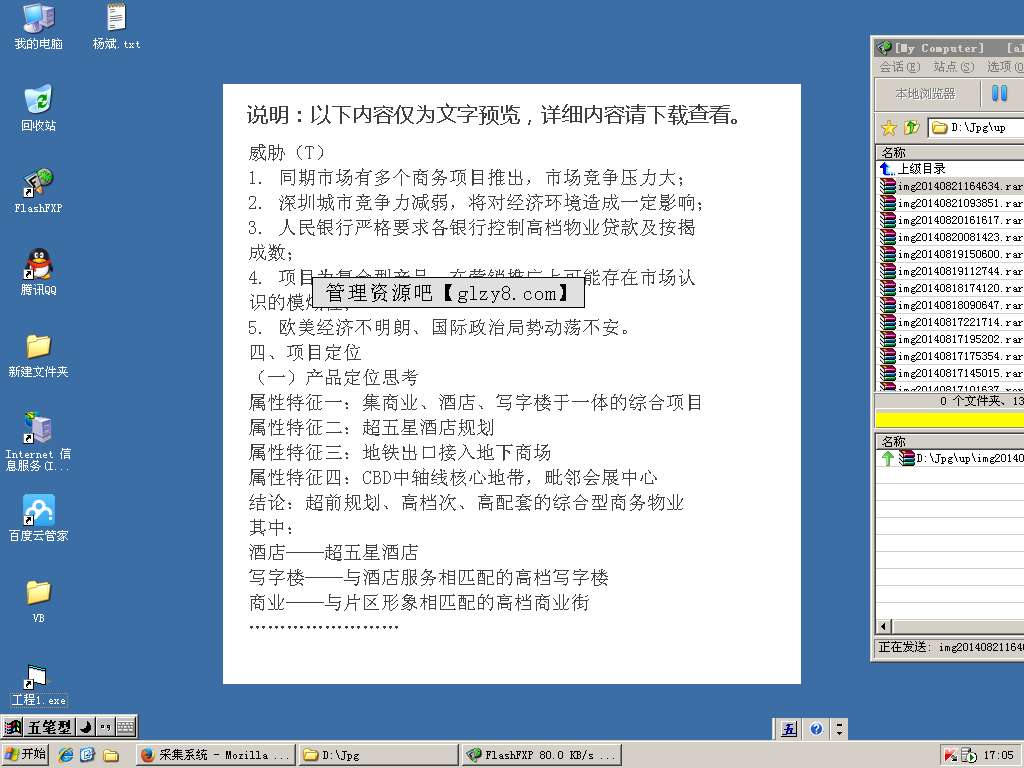Select the 回收站 recycle bin icon
The image size is (1024, 768).
coord(39,108)
